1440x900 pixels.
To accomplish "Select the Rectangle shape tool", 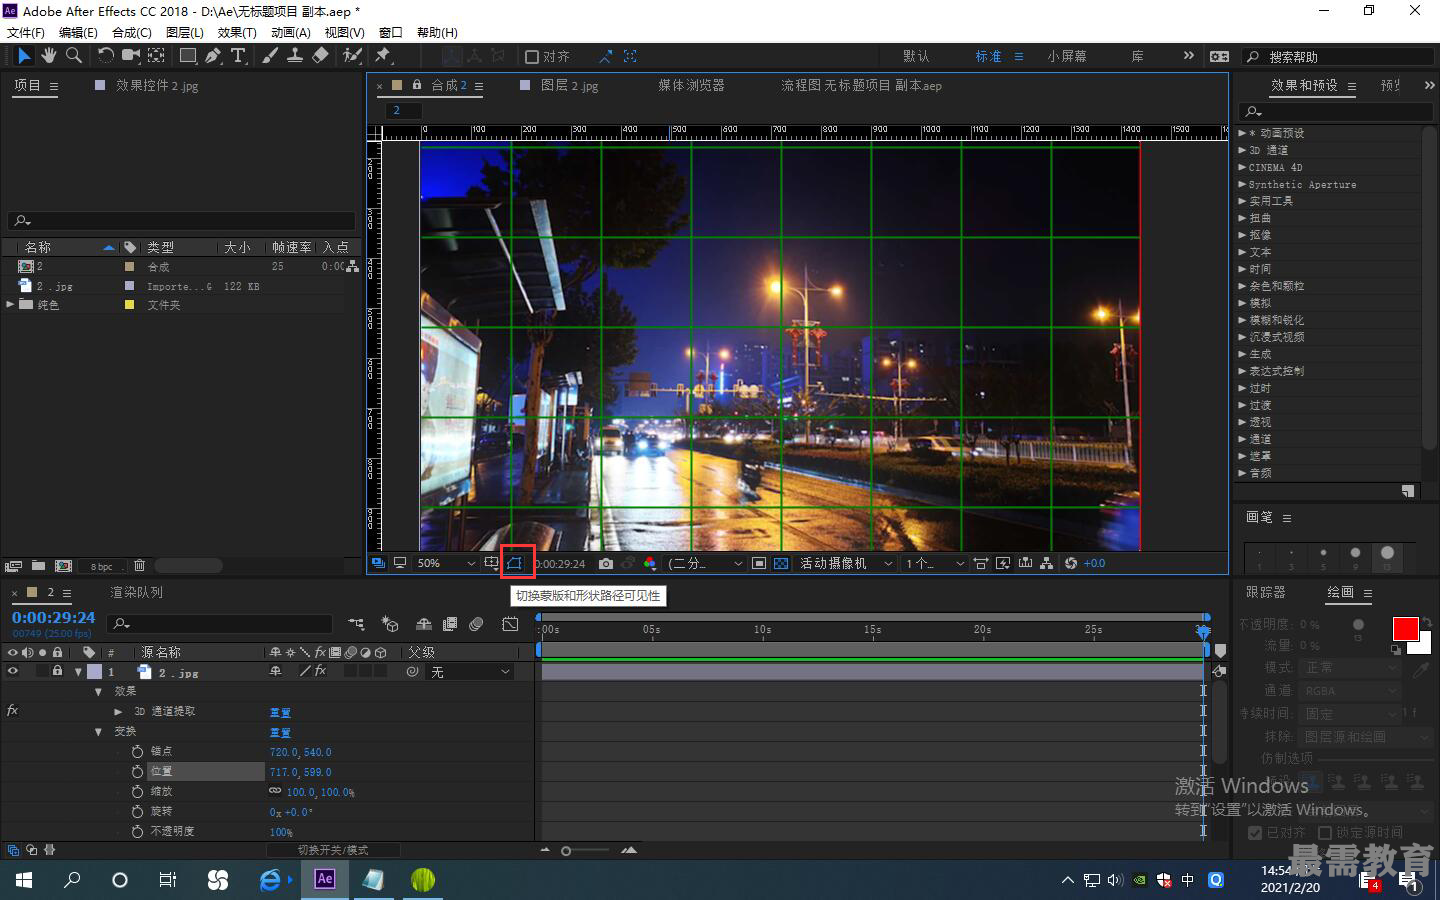I will point(188,56).
